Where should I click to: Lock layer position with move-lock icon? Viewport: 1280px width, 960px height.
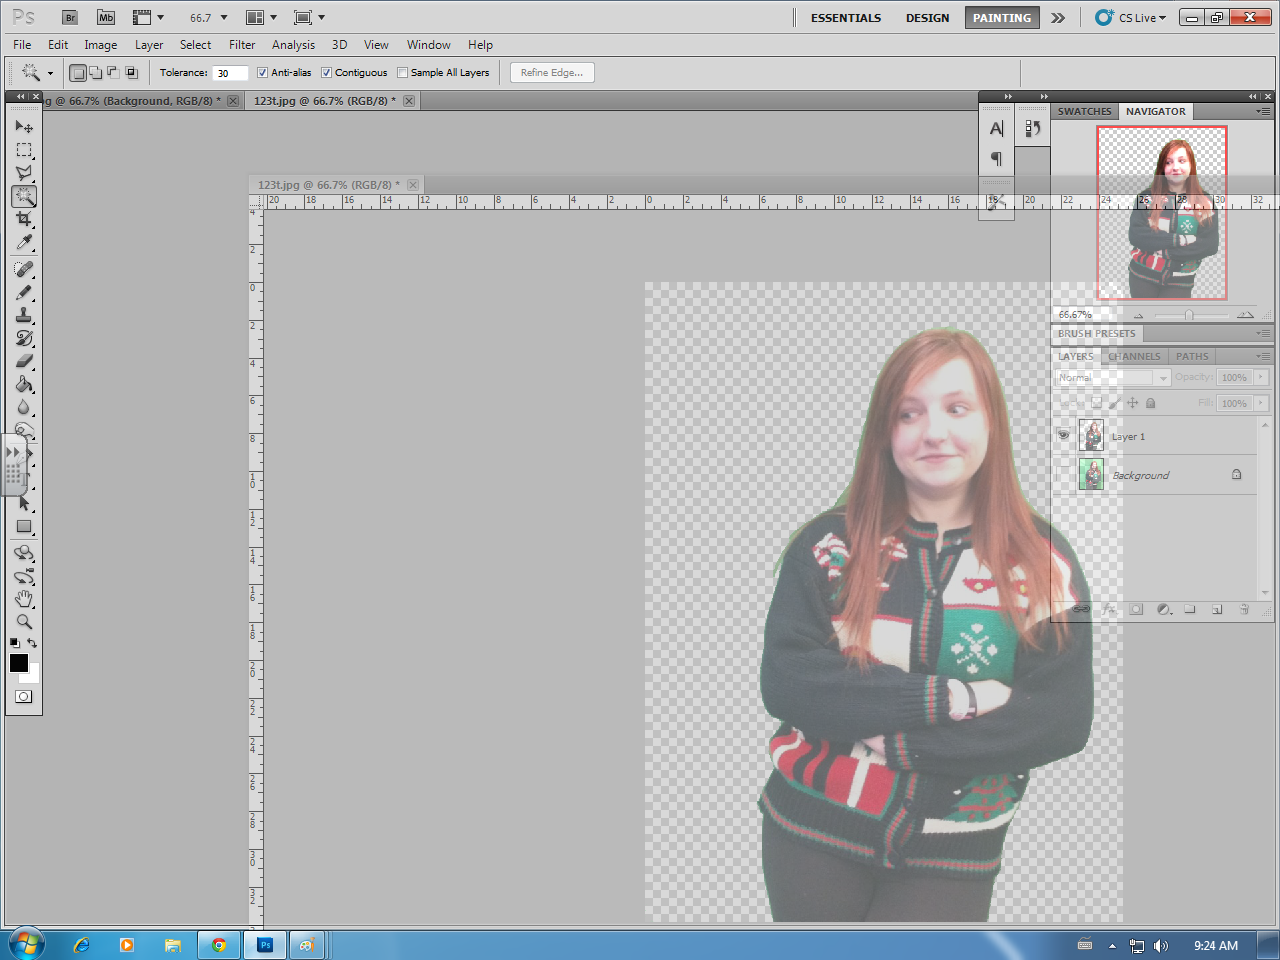[1132, 403]
